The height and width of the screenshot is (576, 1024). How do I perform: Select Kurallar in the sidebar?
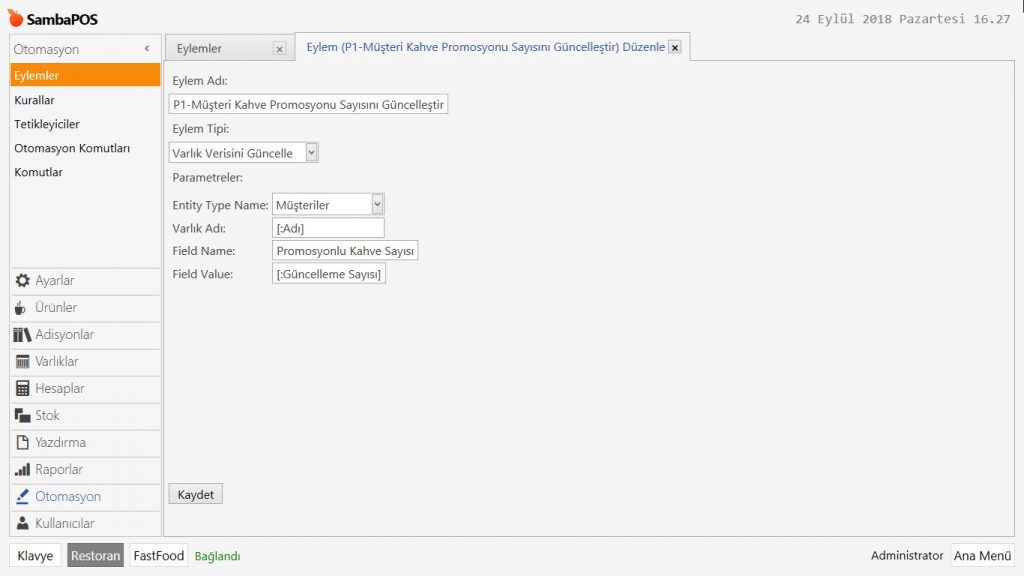pos(35,100)
